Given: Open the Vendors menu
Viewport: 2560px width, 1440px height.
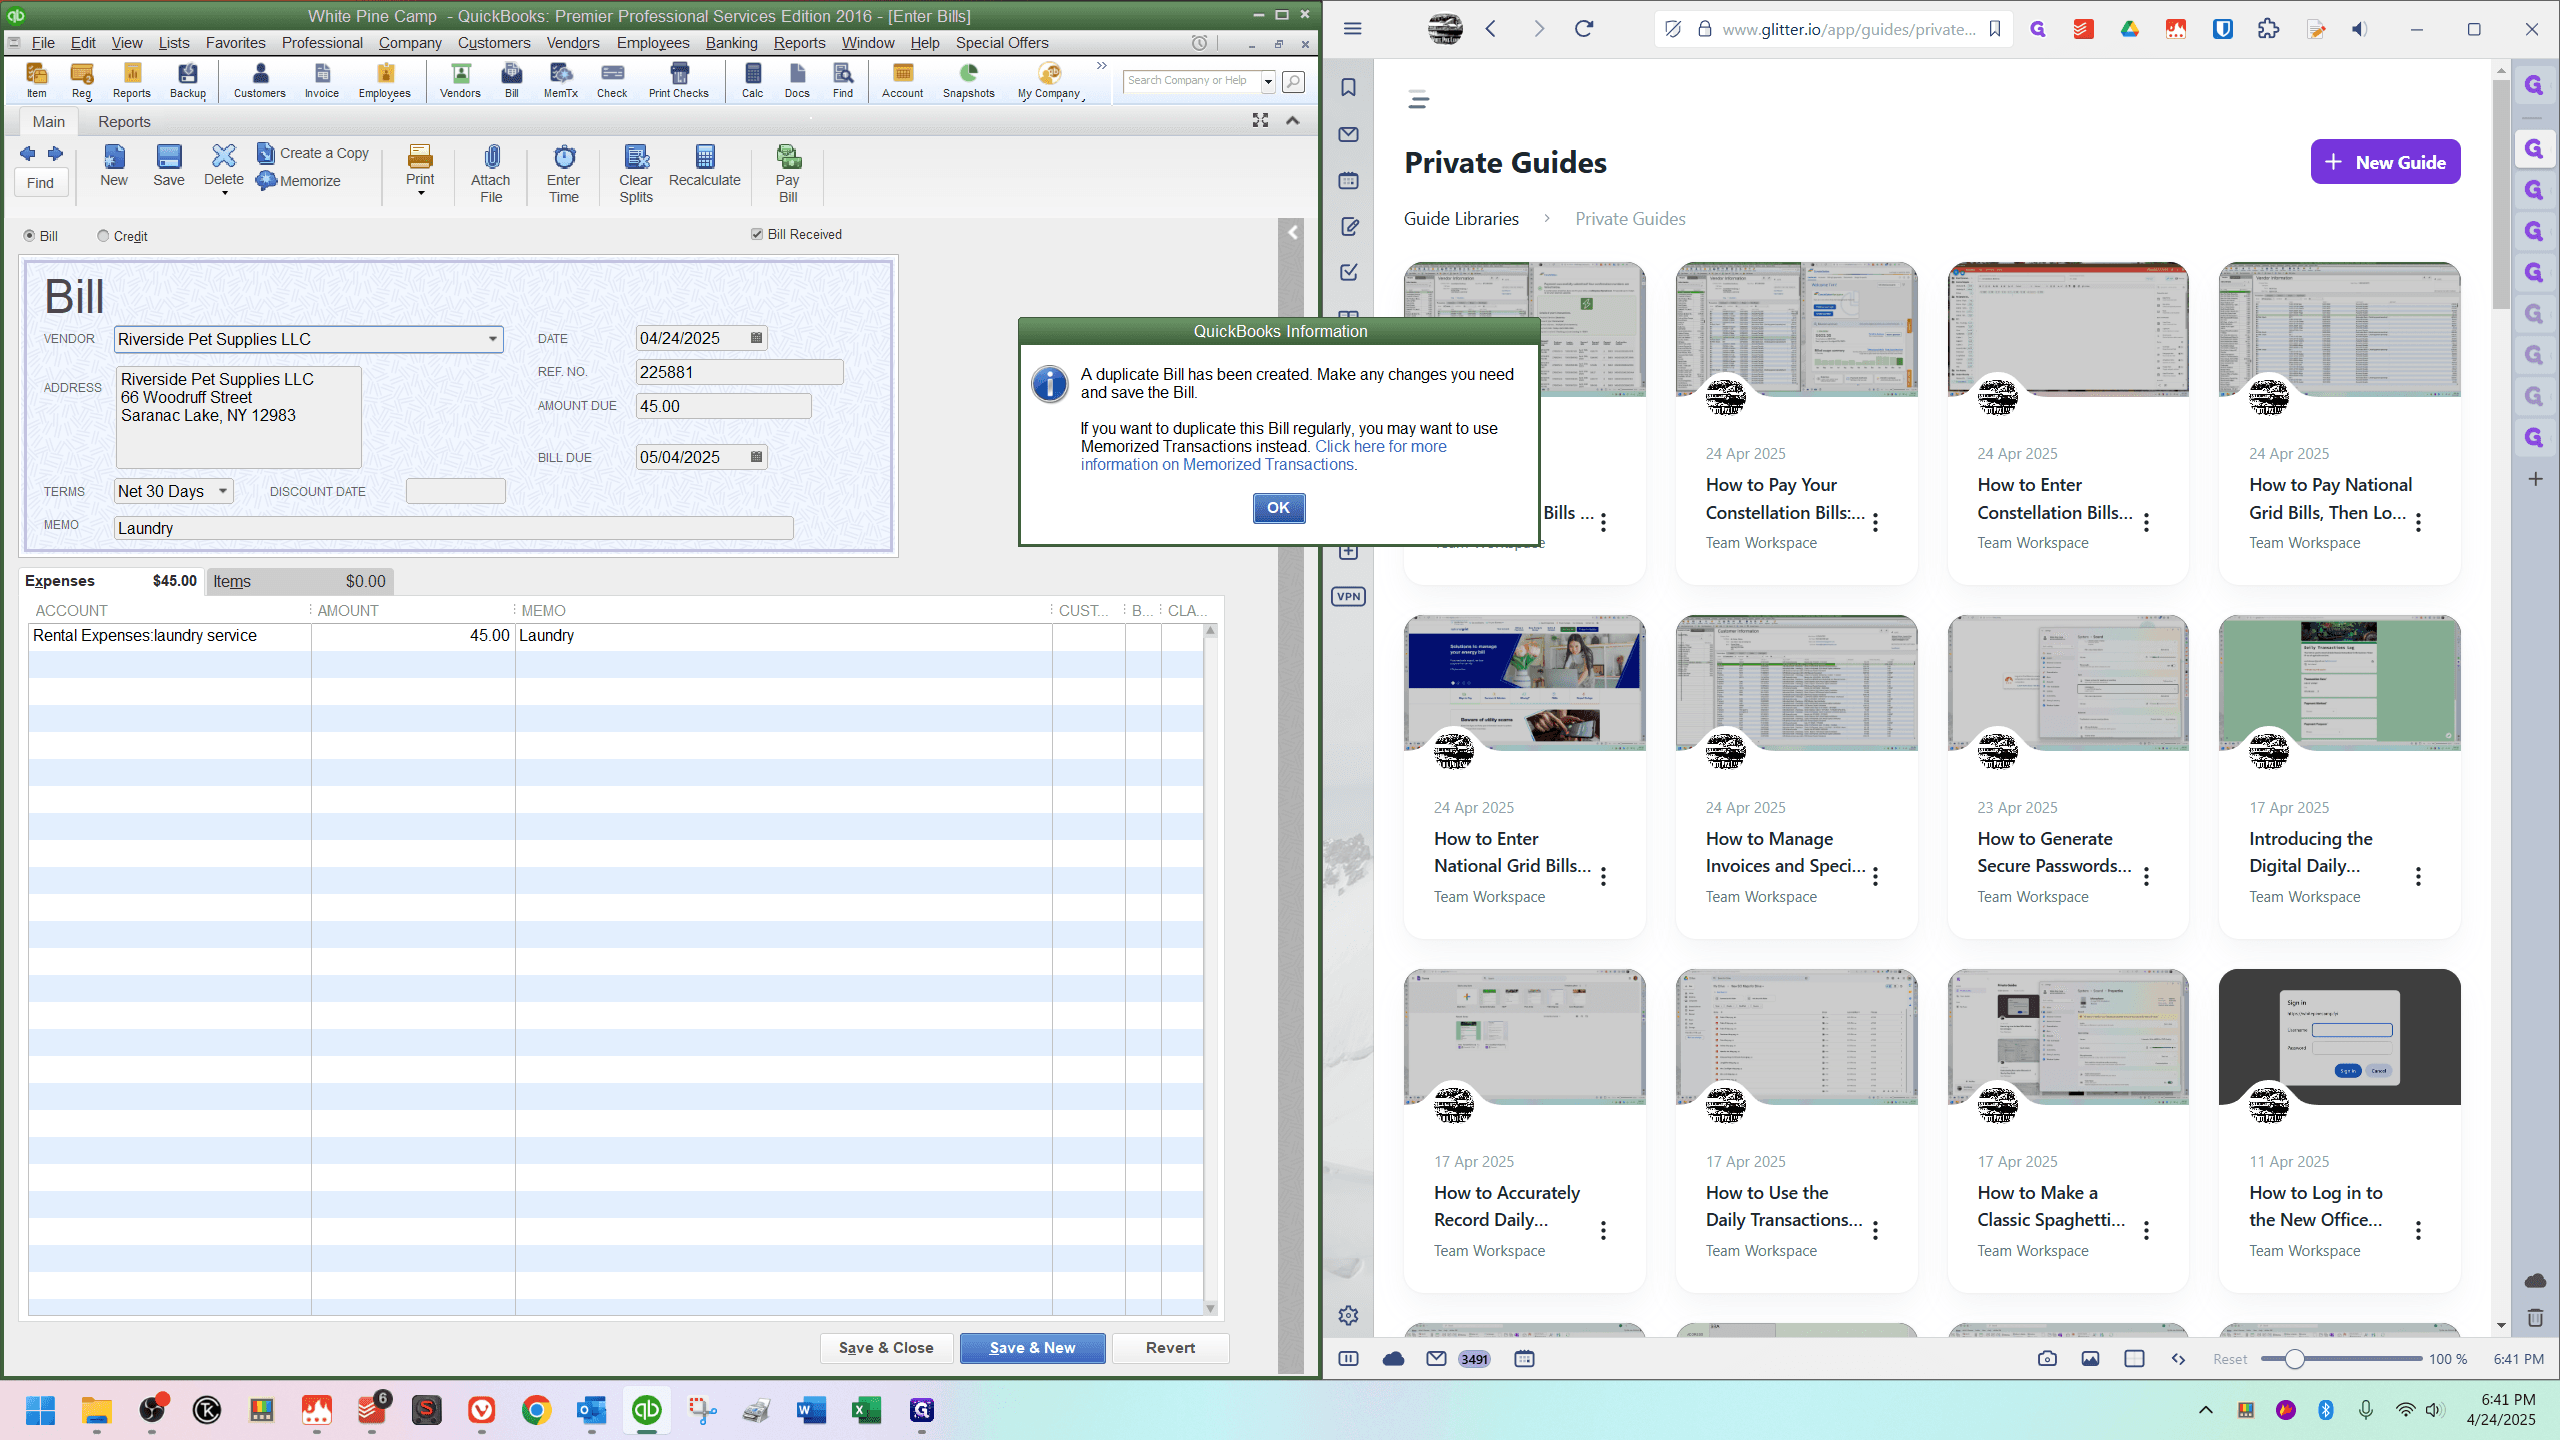Looking at the screenshot, I should click(573, 43).
